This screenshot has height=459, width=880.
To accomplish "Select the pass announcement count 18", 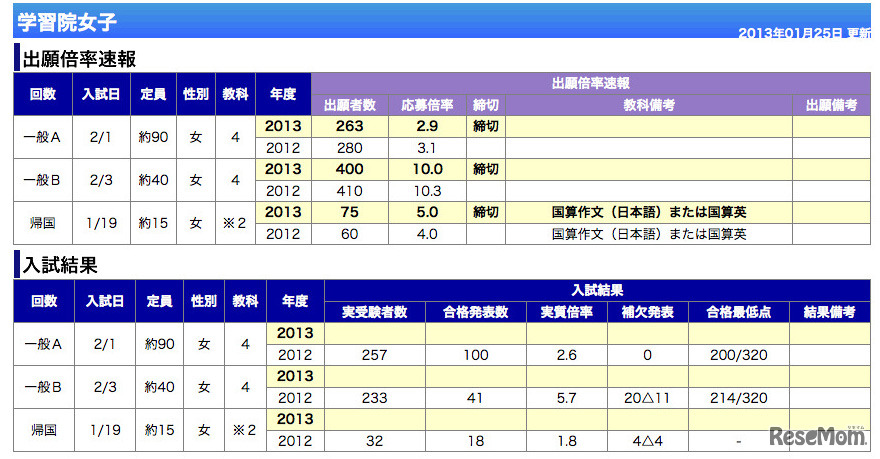I will pos(475,441).
